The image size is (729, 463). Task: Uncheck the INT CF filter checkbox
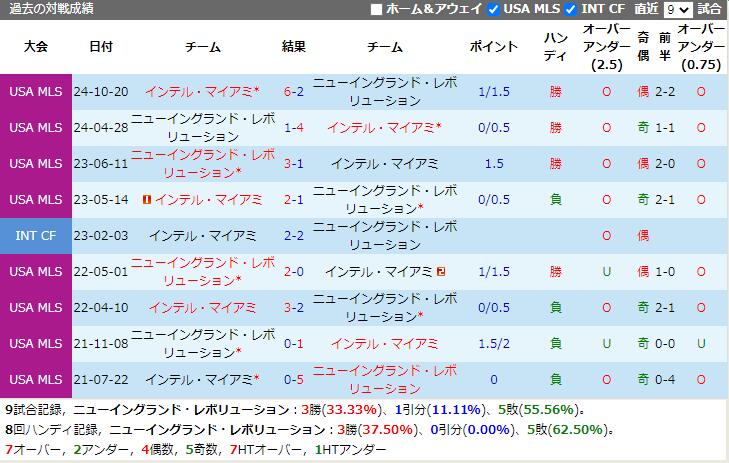tap(570, 9)
